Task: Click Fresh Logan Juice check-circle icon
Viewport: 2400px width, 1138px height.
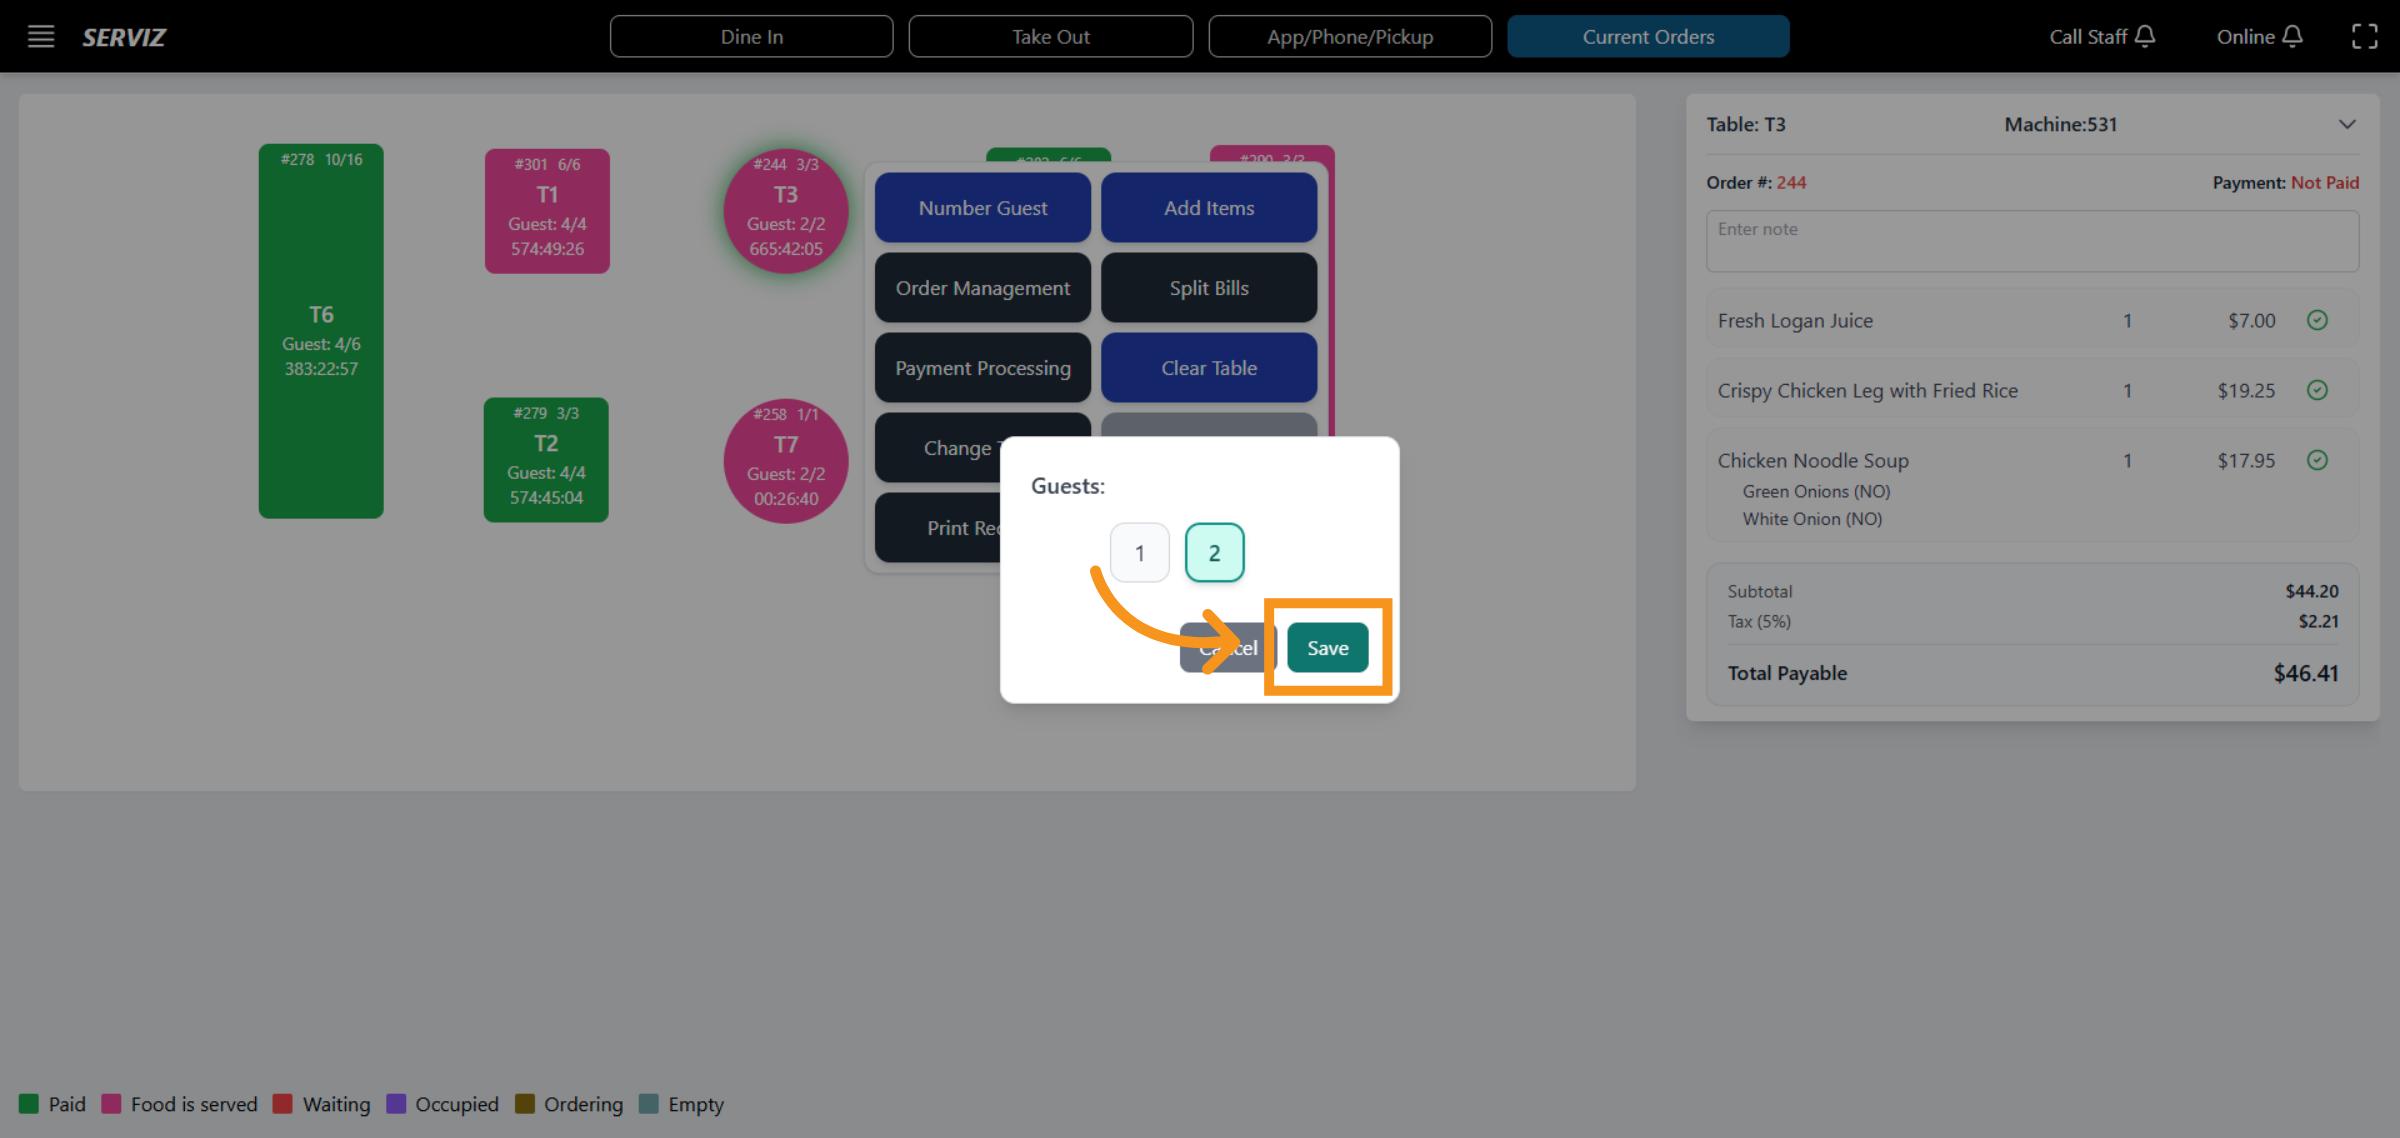Action: click(2317, 320)
